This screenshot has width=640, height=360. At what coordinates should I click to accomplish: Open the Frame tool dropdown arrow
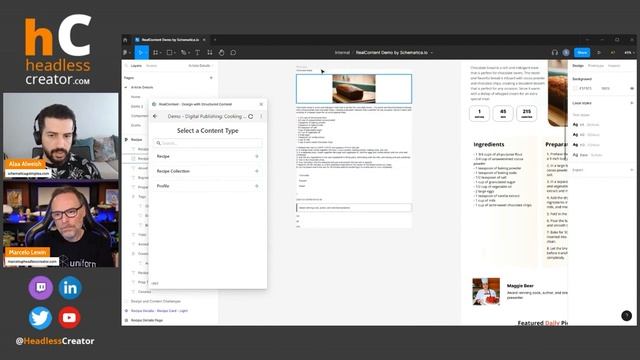pos(160,53)
